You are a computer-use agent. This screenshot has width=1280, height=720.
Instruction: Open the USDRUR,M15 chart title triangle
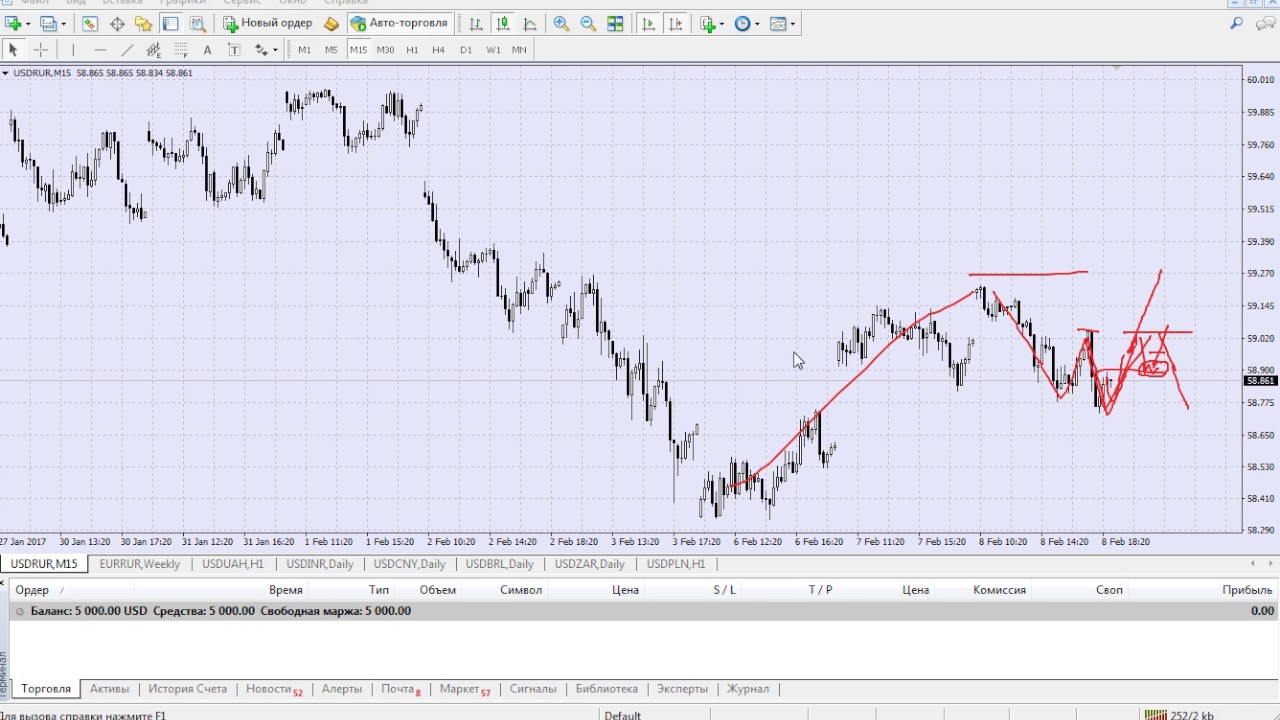pyautogui.click(x=6, y=73)
